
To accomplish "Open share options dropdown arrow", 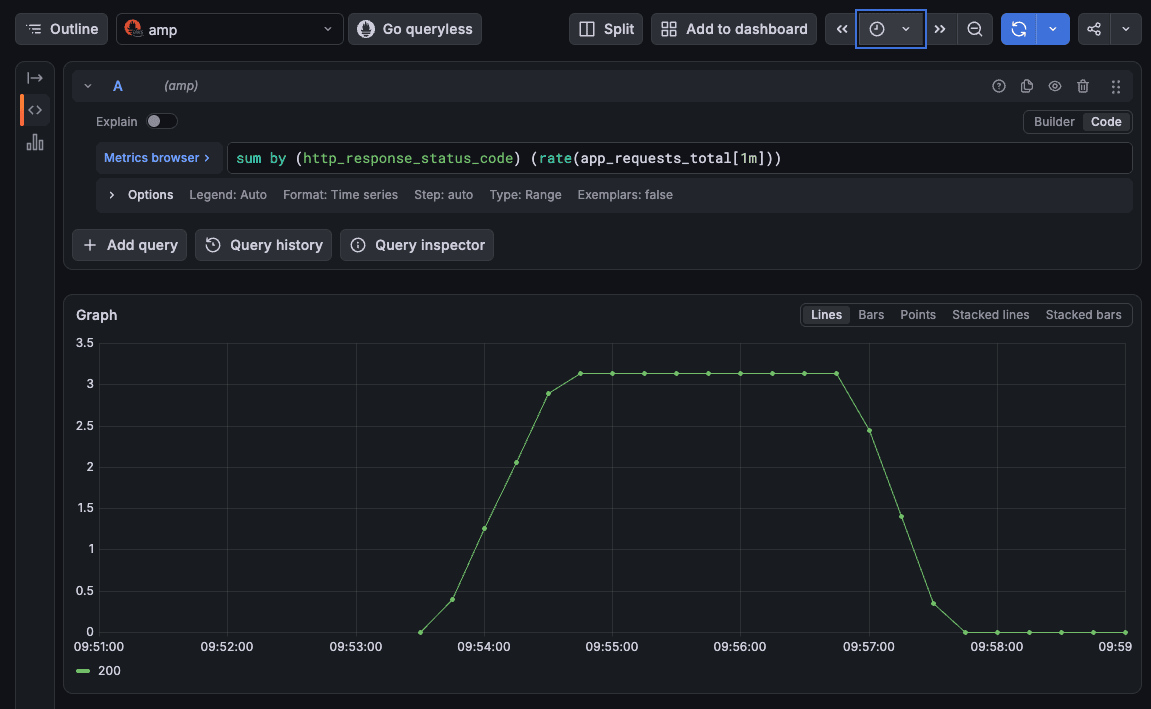I will (x=1125, y=29).
